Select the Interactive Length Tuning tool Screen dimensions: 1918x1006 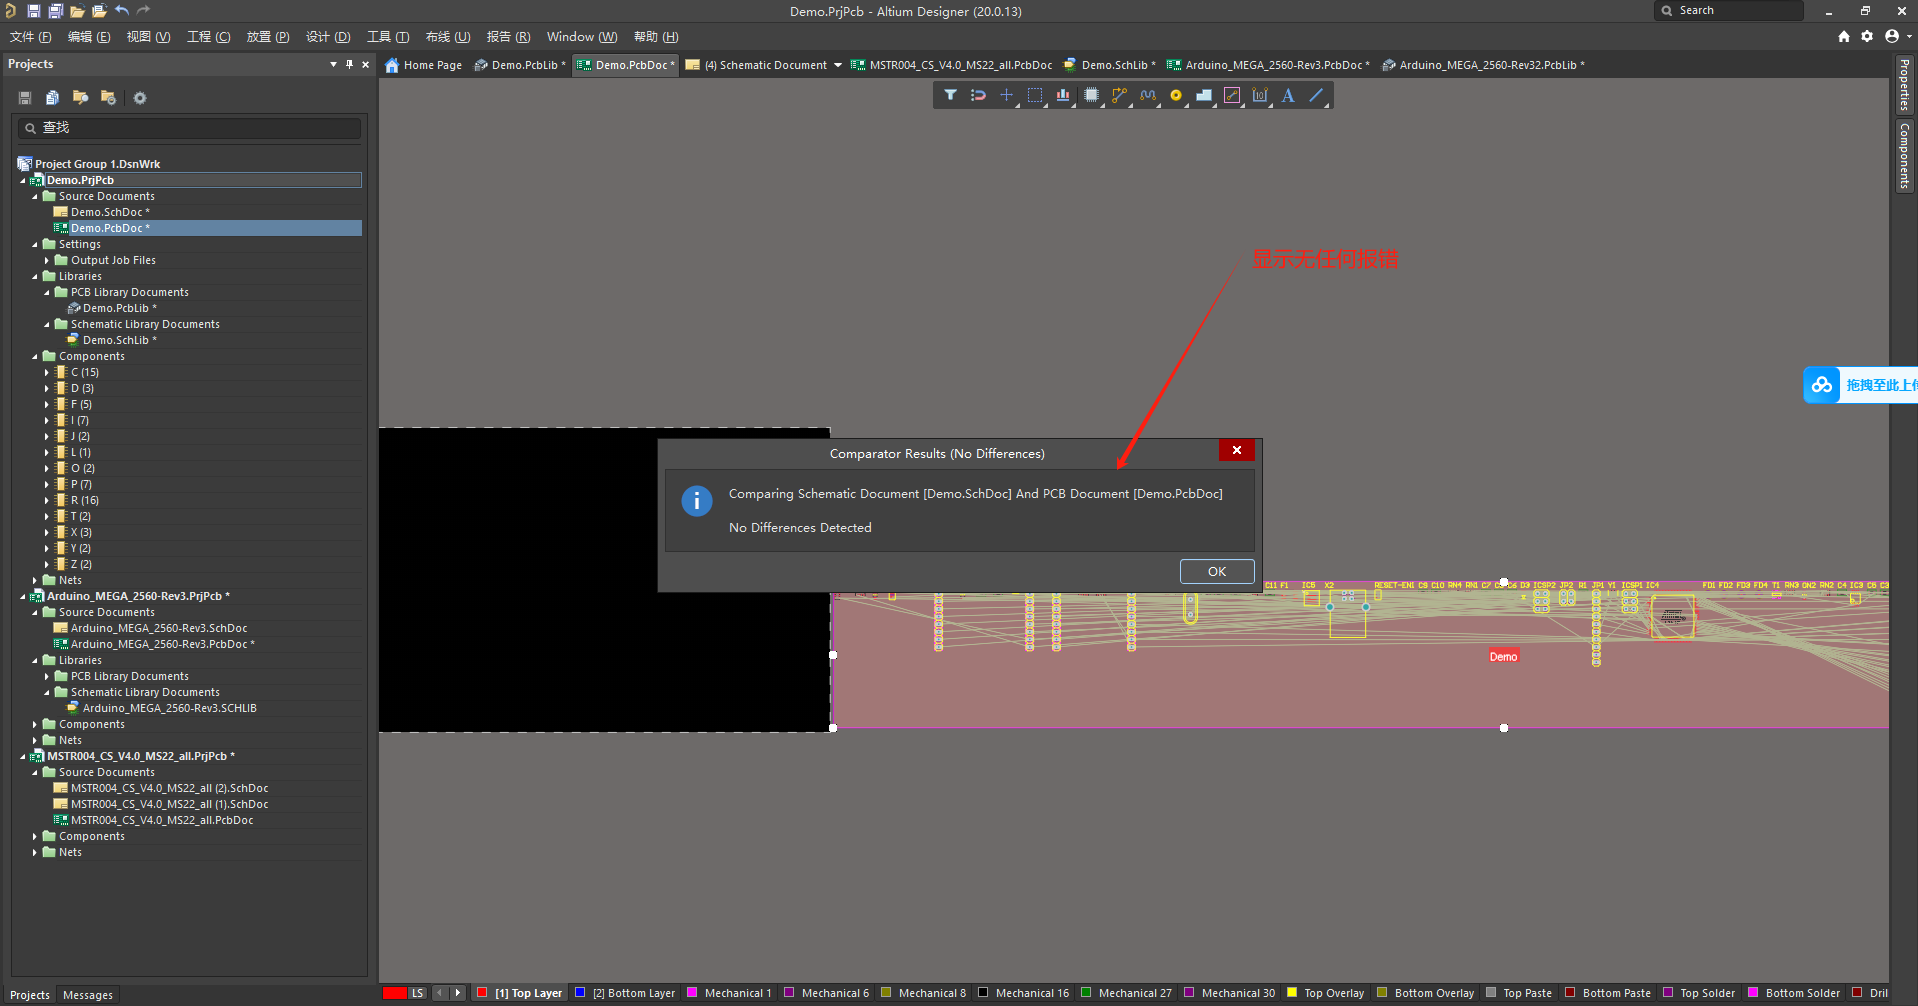coord(1148,96)
